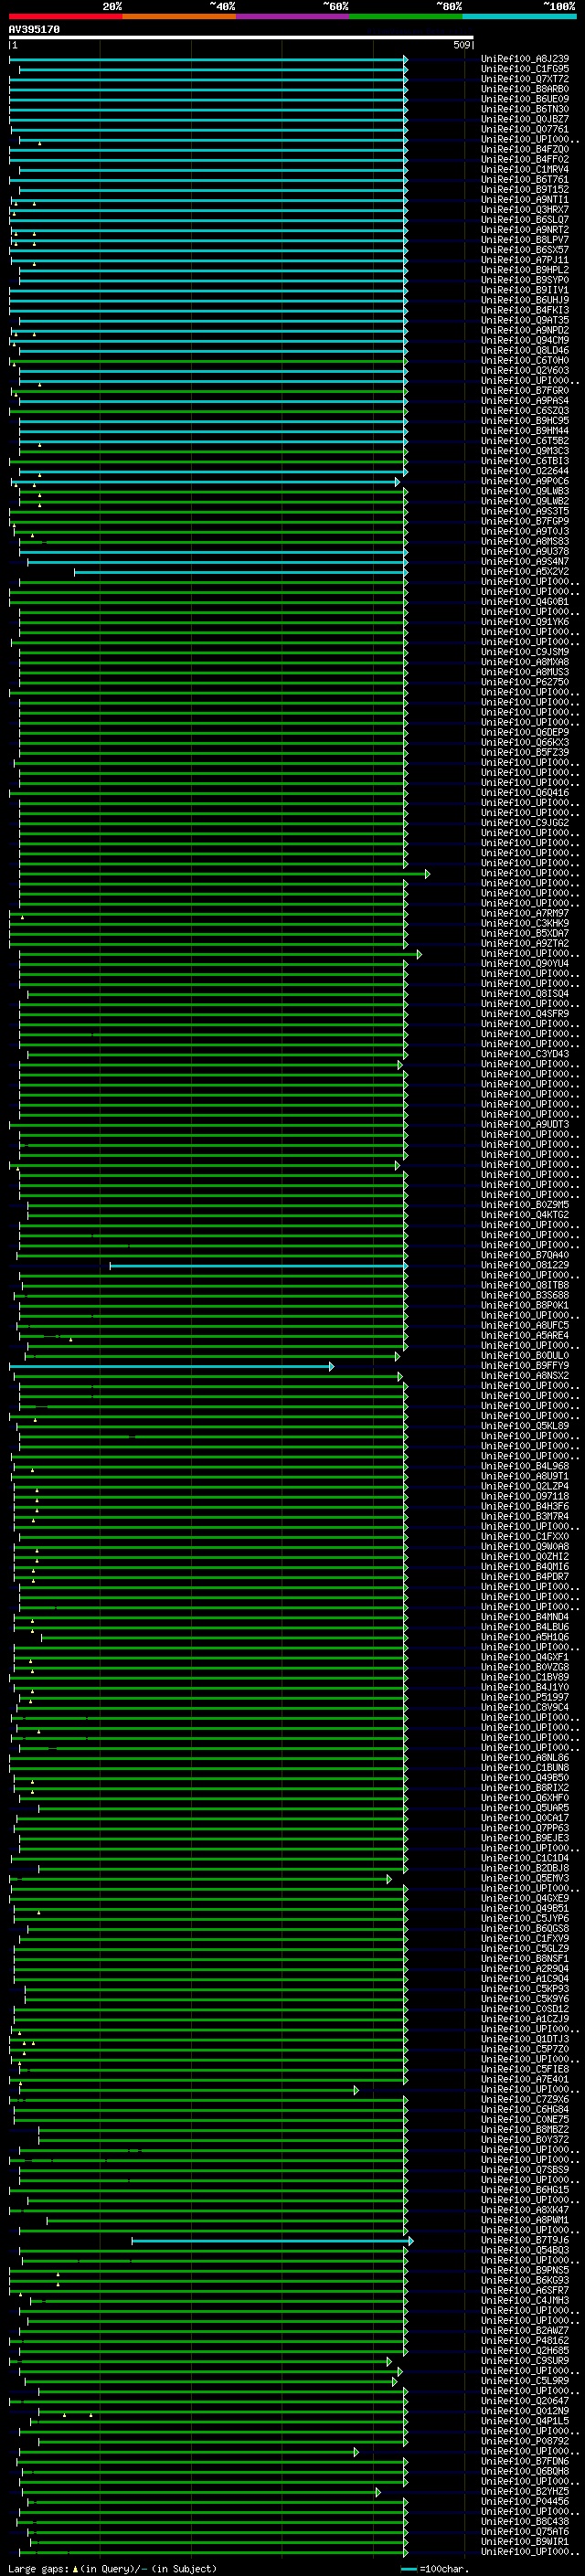The image size is (585, 2576).
Task: Select the UniRef100_Q7XT72 label
Action: (525, 79)
